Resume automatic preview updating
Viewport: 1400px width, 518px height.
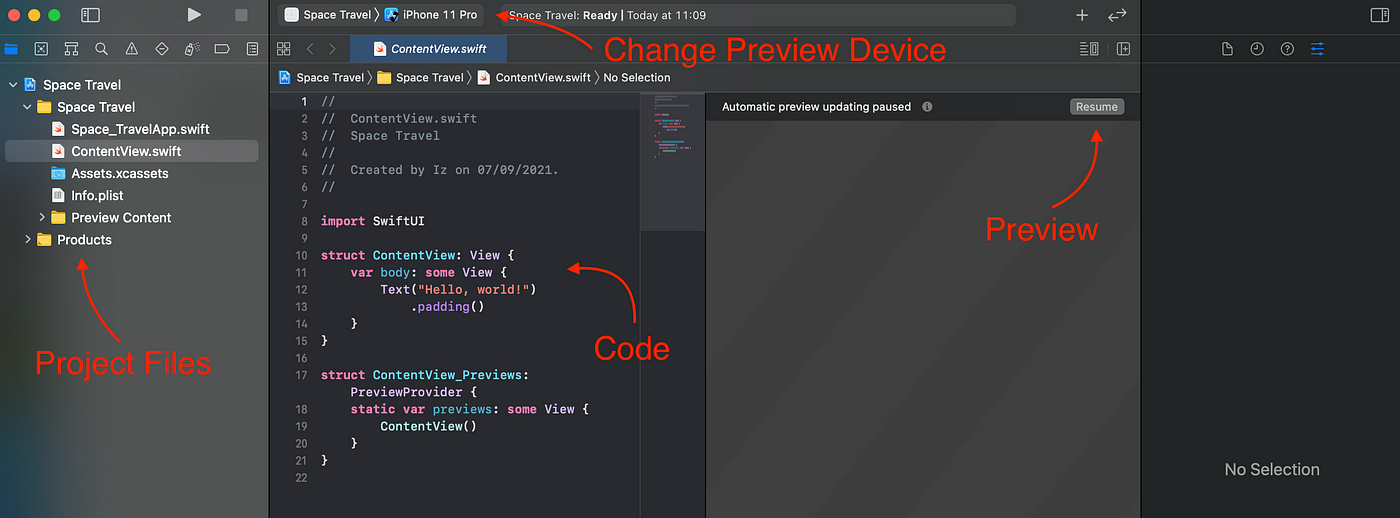click(1097, 106)
